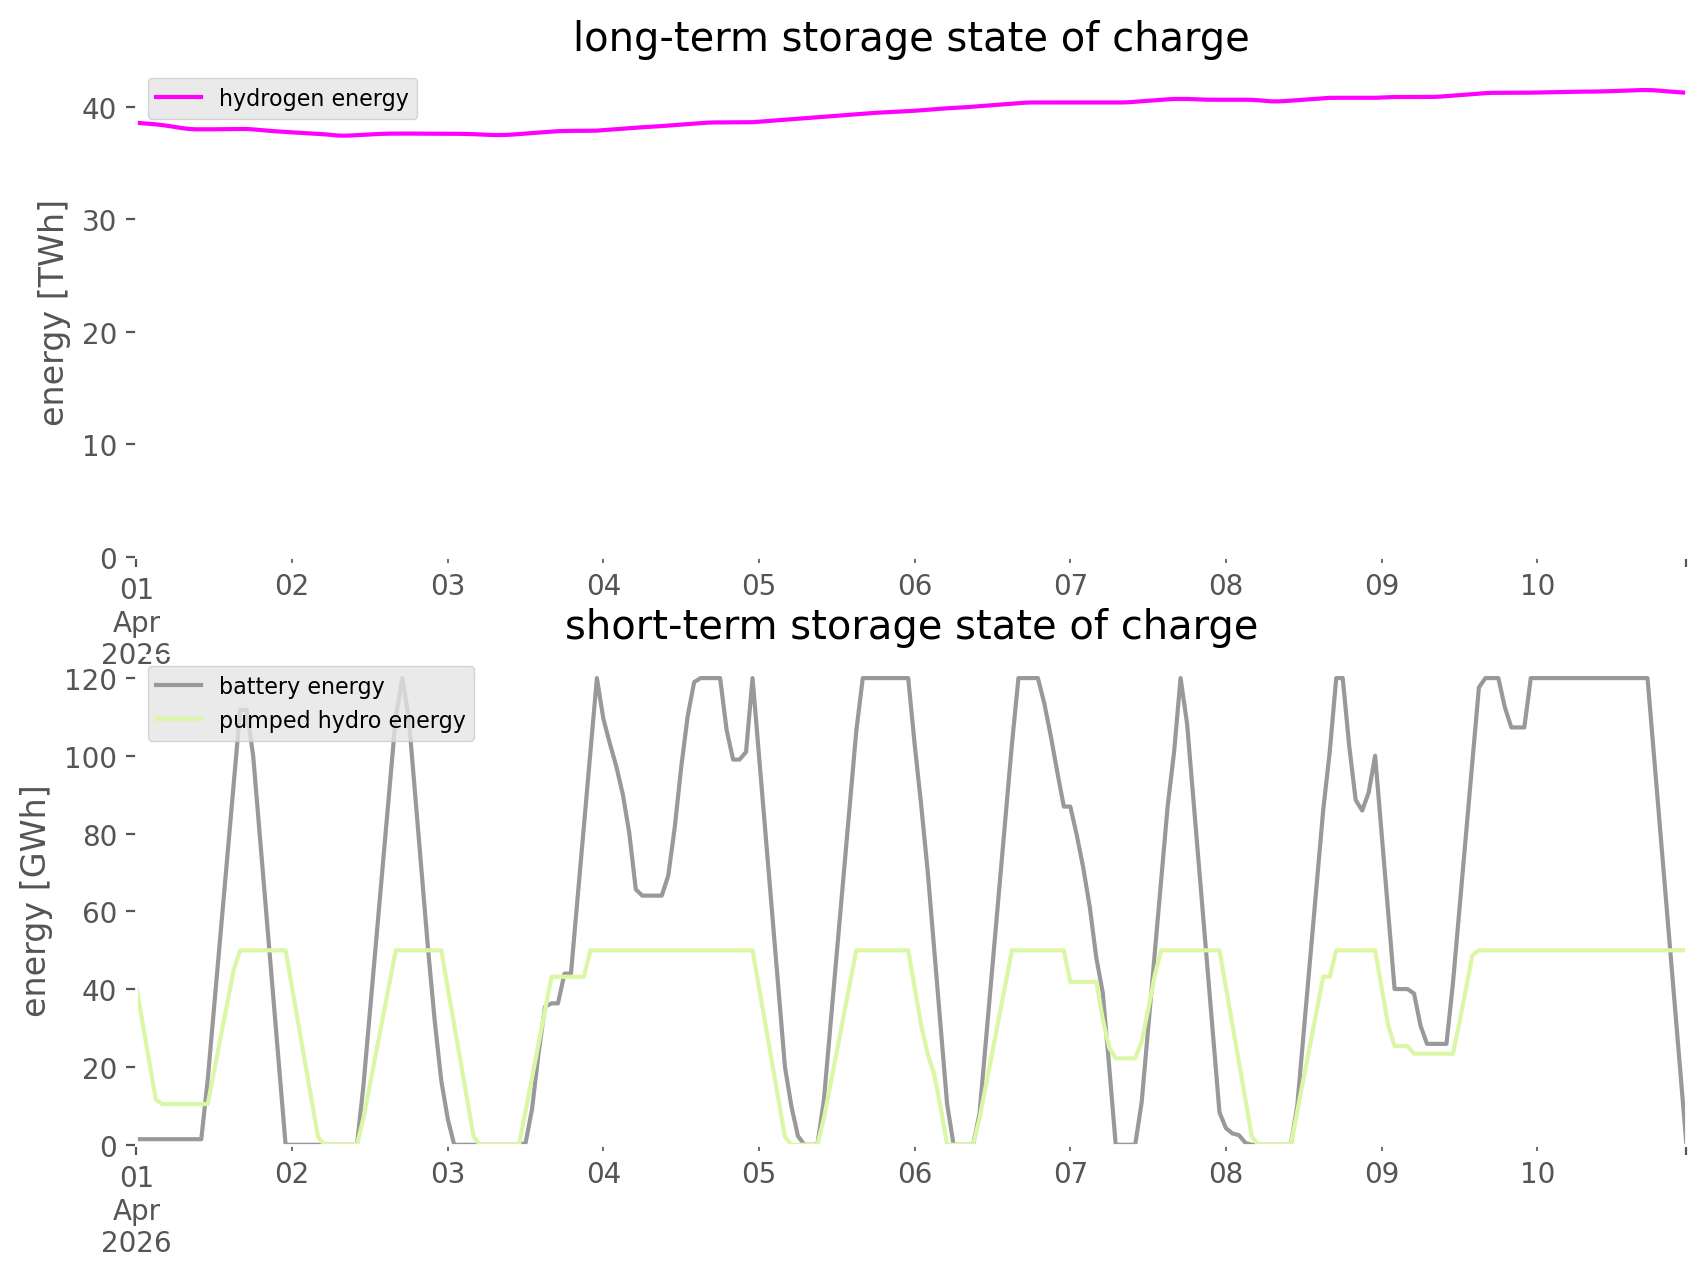The image size is (1706, 1277).
Task: Click the Apr 2026 label under the top chart
Action: [136, 637]
